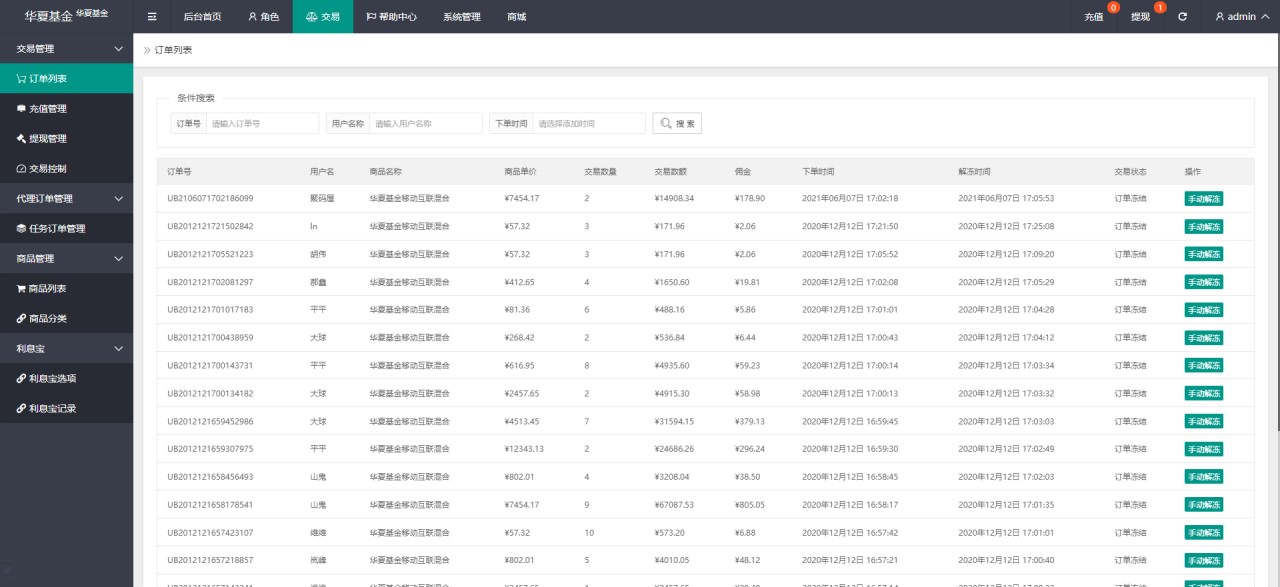Focus the 用户名称 search input
Screen dimensions: 1280x587
(x=426, y=123)
